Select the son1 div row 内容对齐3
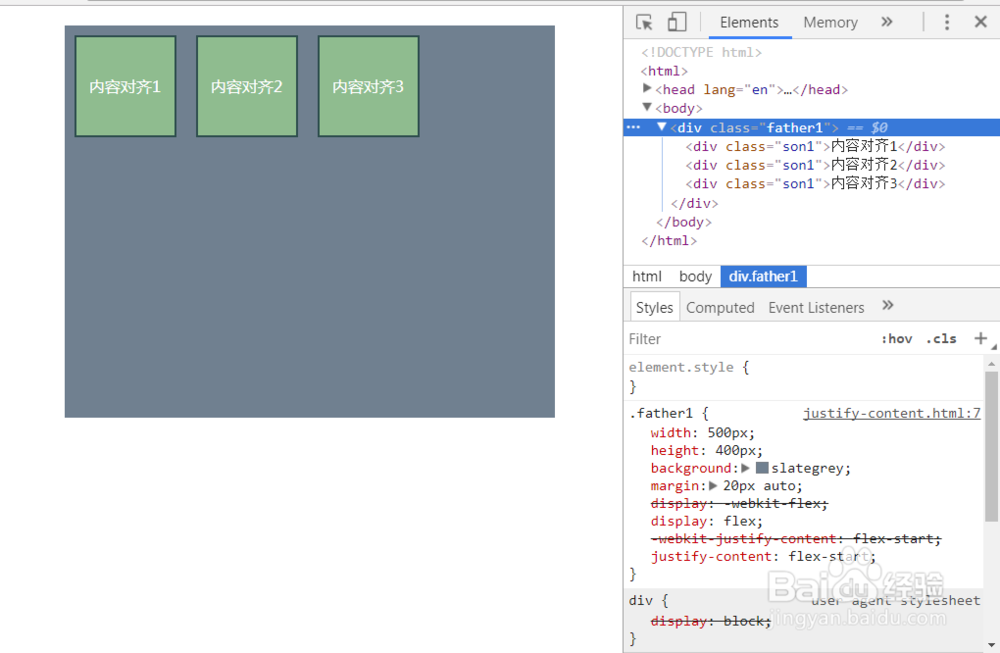1000x653 pixels. click(x=815, y=183)
